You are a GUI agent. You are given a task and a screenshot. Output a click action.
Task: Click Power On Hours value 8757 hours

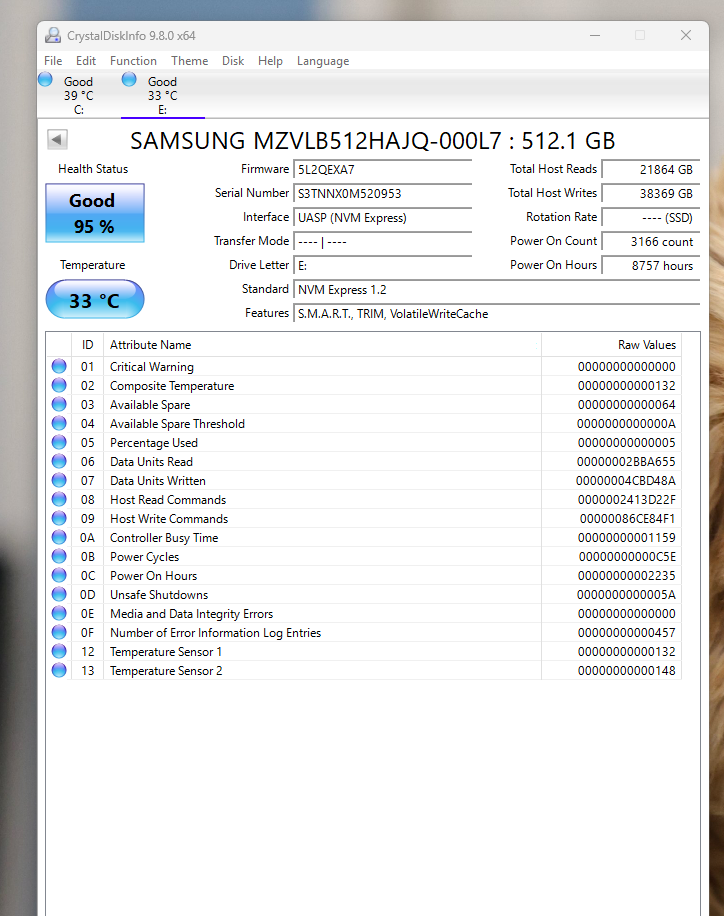[650, 265]
